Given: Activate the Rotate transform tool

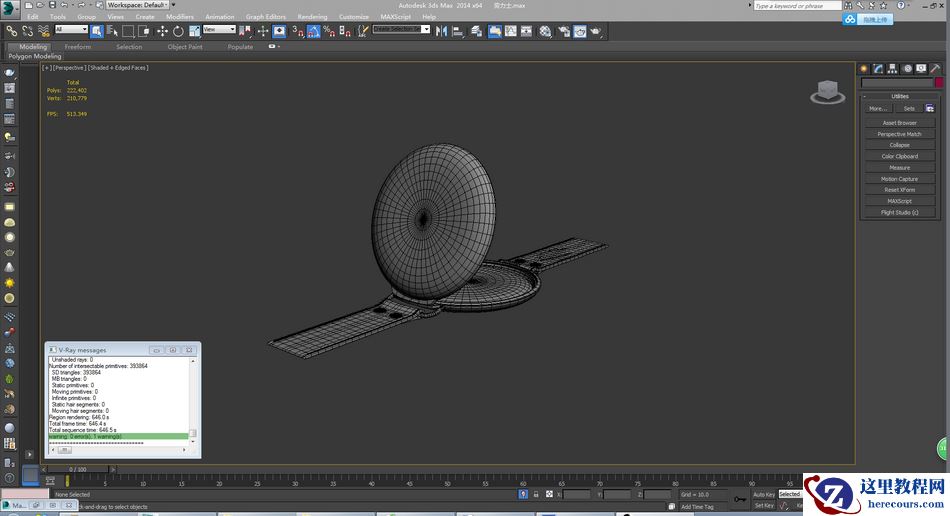Looking at the screenshot, I should pyautogui.click(x=178, y=31).
